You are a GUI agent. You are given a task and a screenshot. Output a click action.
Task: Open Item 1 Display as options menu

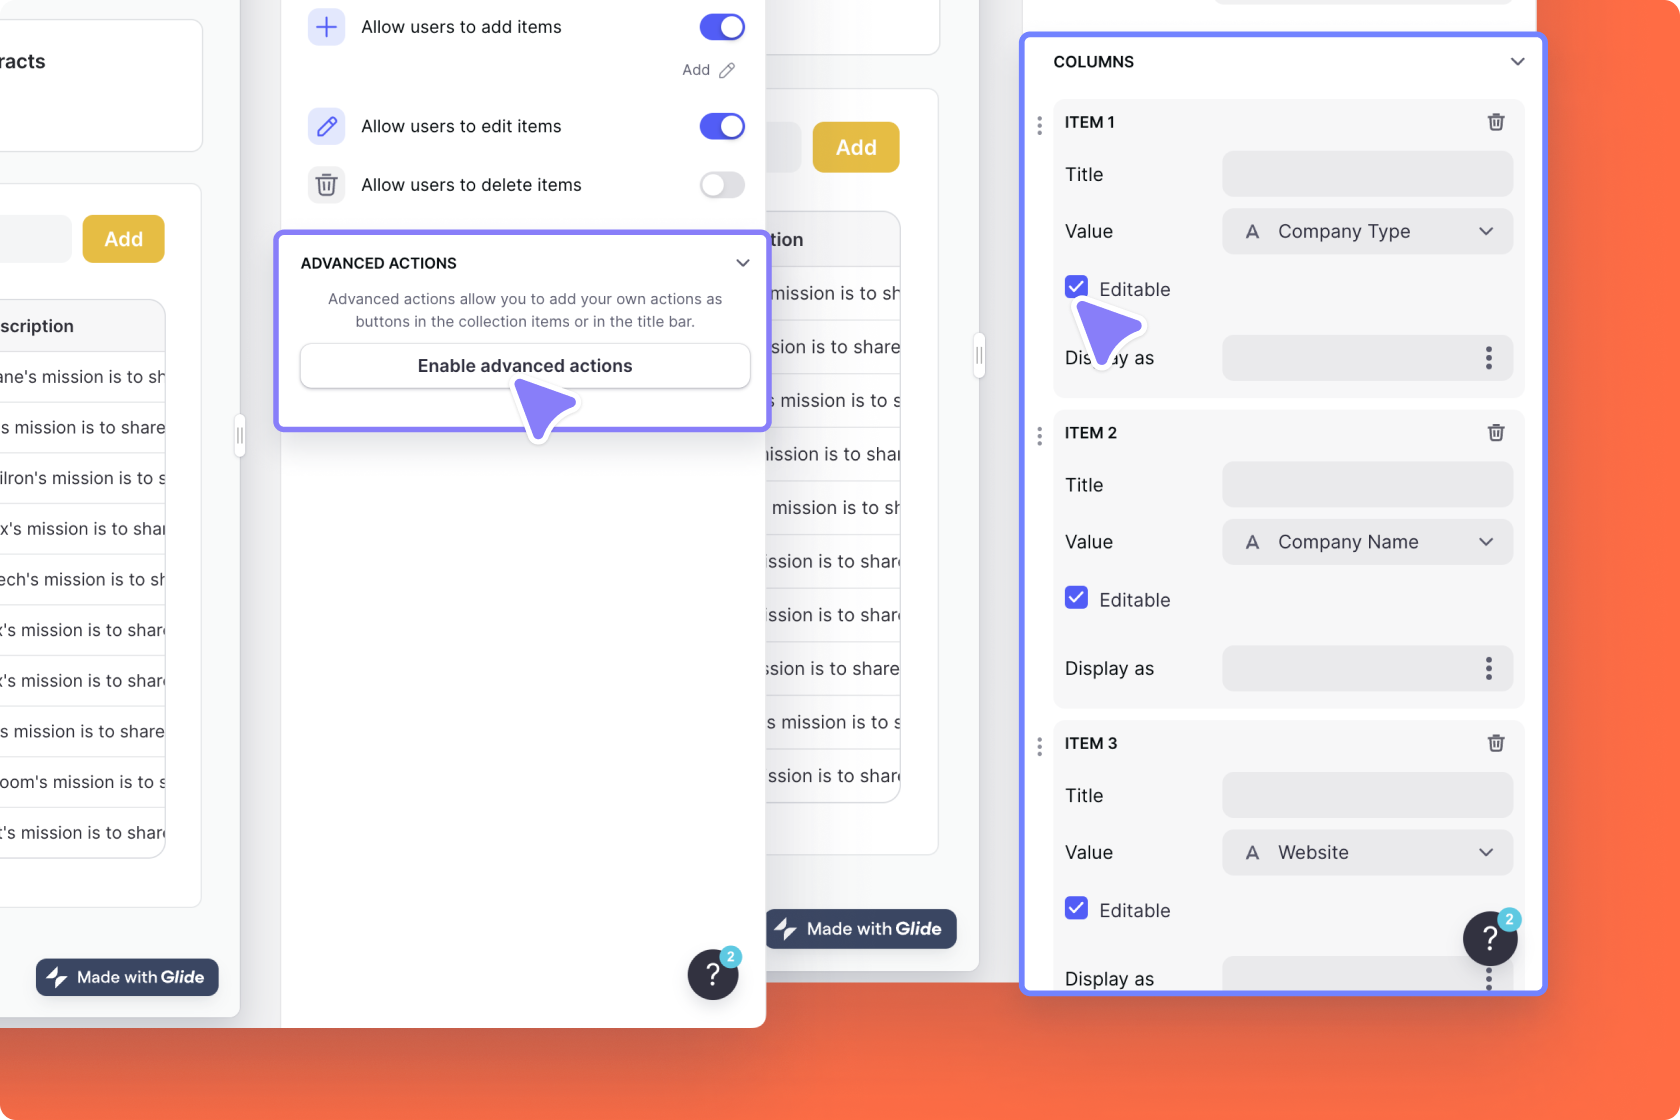point(1489,358)
